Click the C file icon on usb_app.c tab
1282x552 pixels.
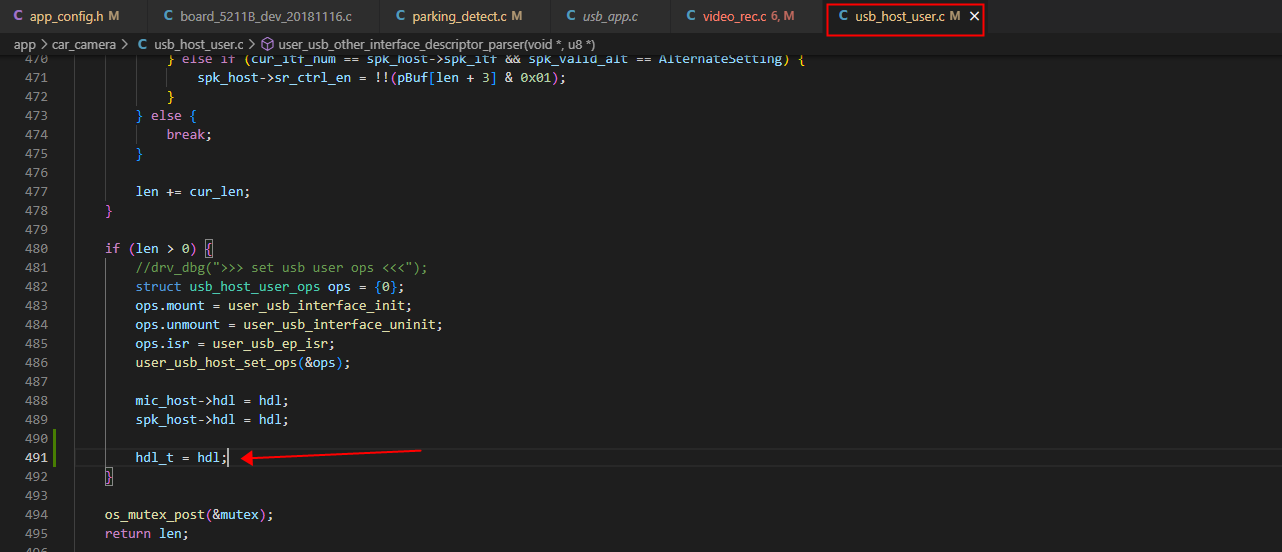tap(571, 17)
